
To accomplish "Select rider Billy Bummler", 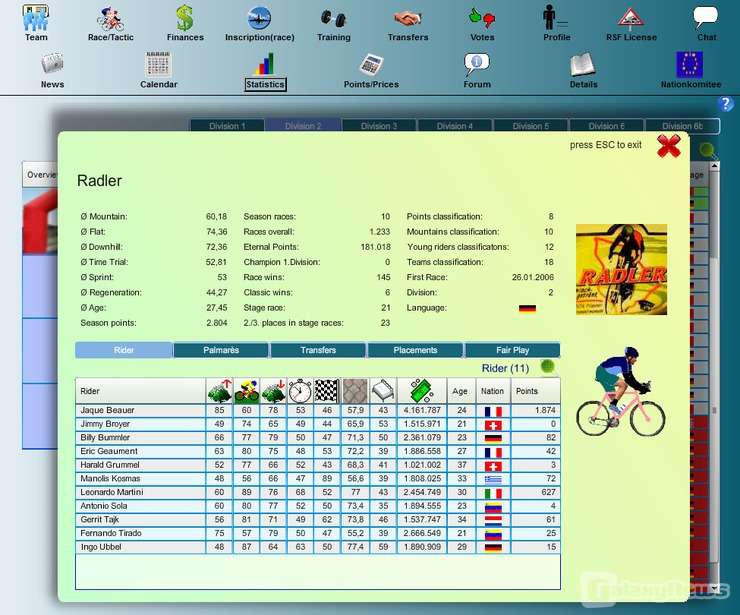I will coord(318,438).
